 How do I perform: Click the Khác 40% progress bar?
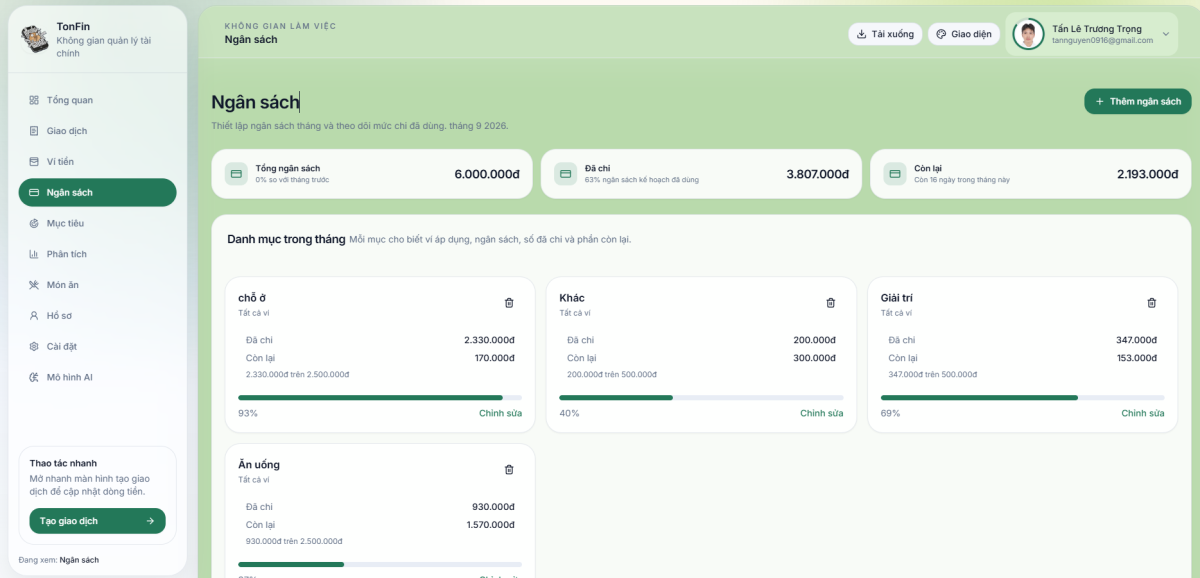pyautogui.click(x=701, y=397)
